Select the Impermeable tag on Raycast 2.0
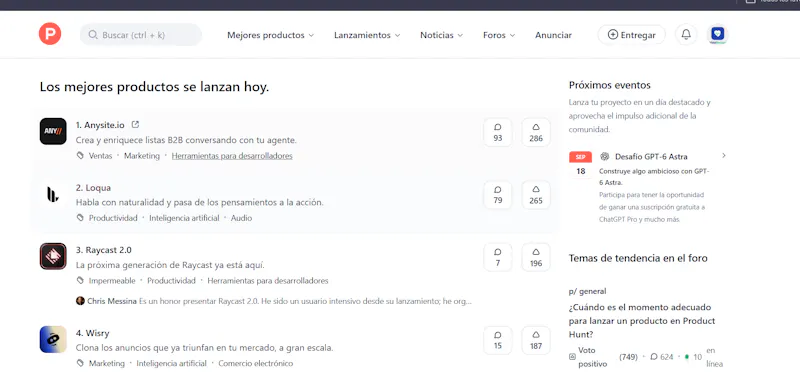800x388 pixels. click(x=112, y=281)
